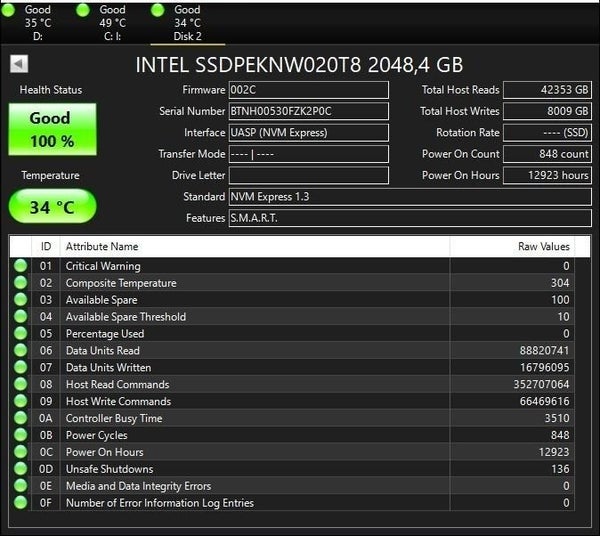Click ID cell 0A
Viewport: 600px width, 536px height.
46,418
